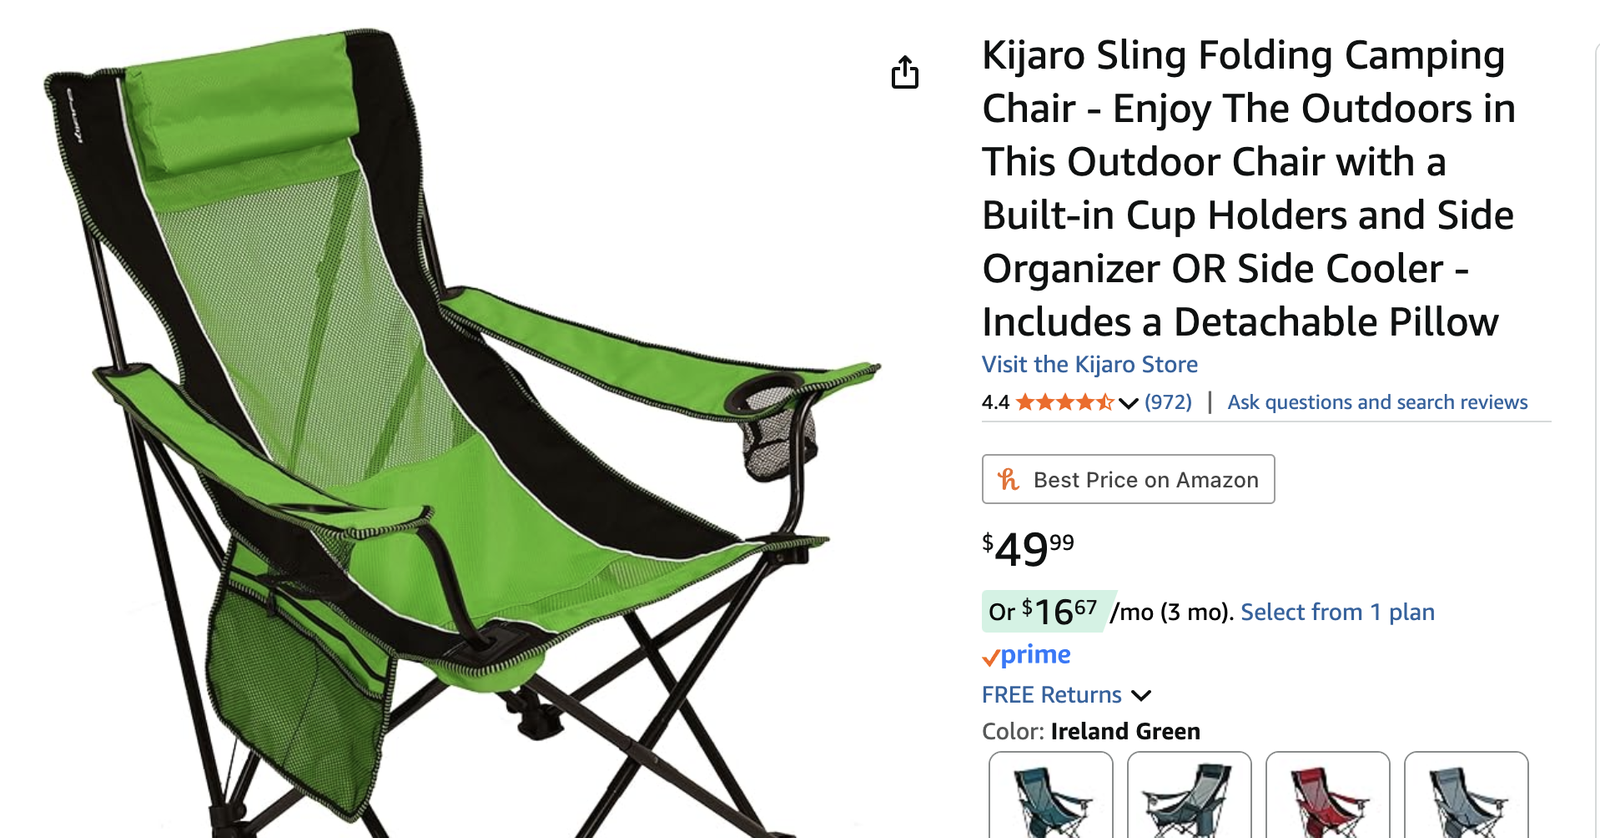Open the 972 ratings count link
Viewport: 1600px width, 838px height.
tap(1168, 402)
